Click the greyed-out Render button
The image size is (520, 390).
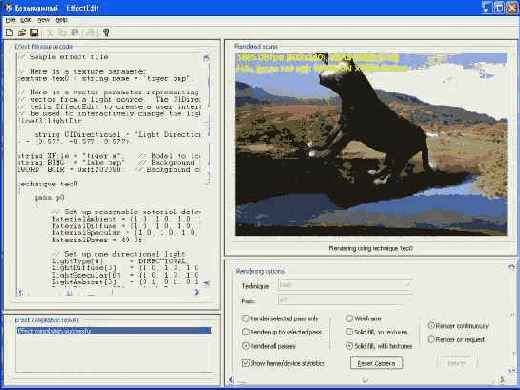(x=456, y=363)
